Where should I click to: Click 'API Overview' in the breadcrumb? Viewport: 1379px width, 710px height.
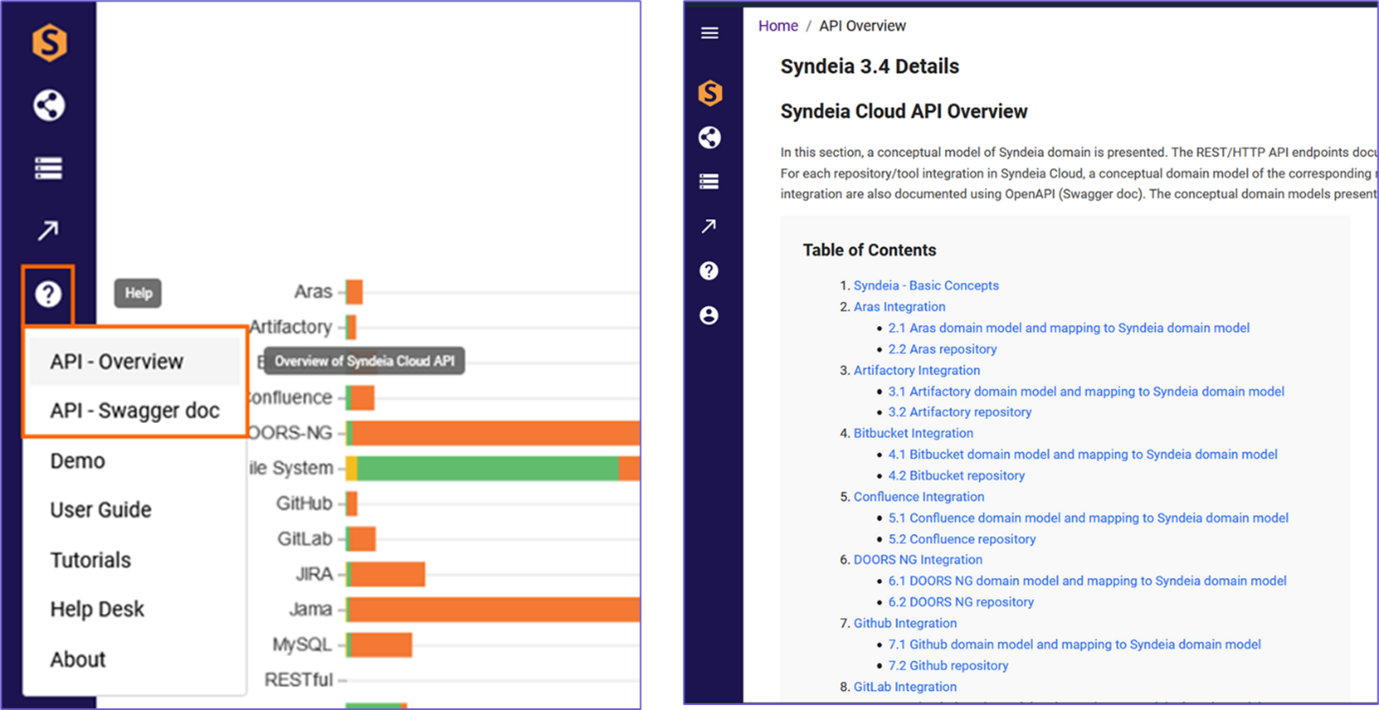coord(863,26)
